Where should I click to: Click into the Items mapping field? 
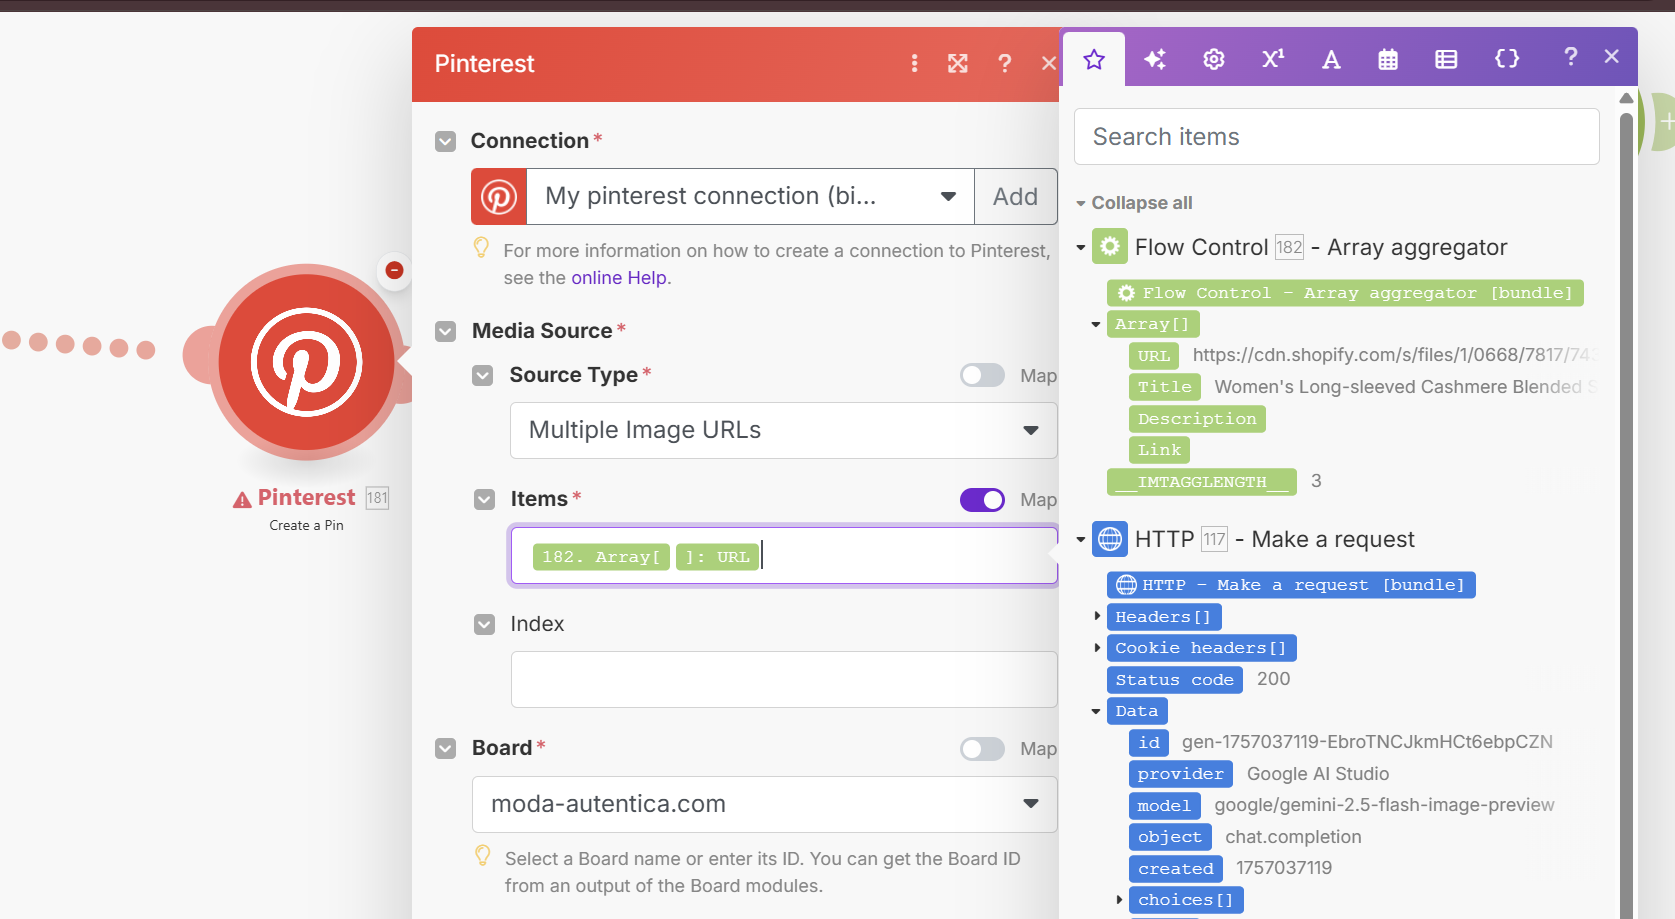[784, 556]
